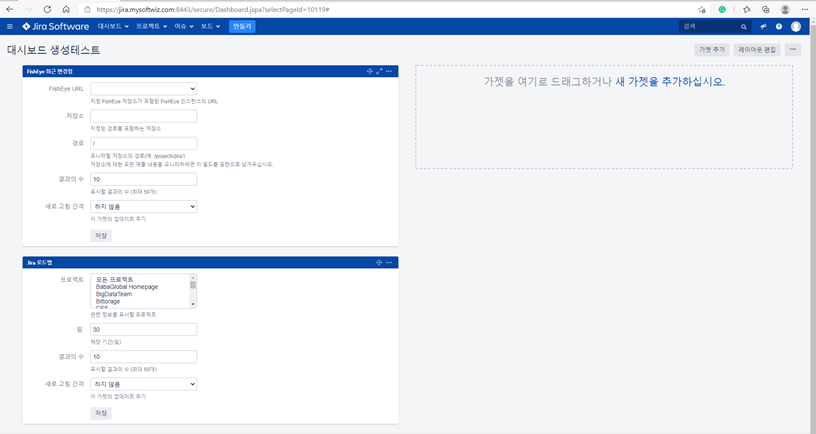Open the 이슈 menu
Viewport: 816px width, 434px height.
pyautogui.click(x=184, y=26)
